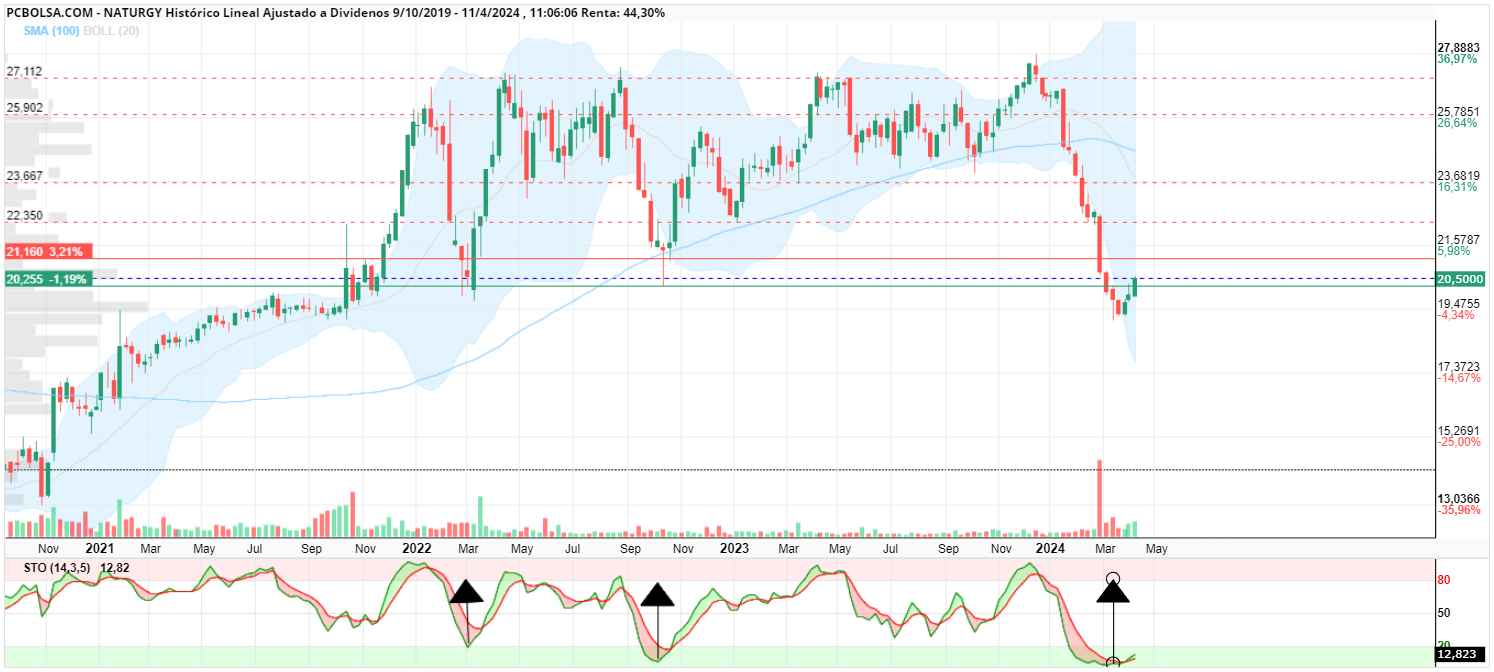
Task: Click the 13,0366 price axis value
Action: tap(1458, 498)
